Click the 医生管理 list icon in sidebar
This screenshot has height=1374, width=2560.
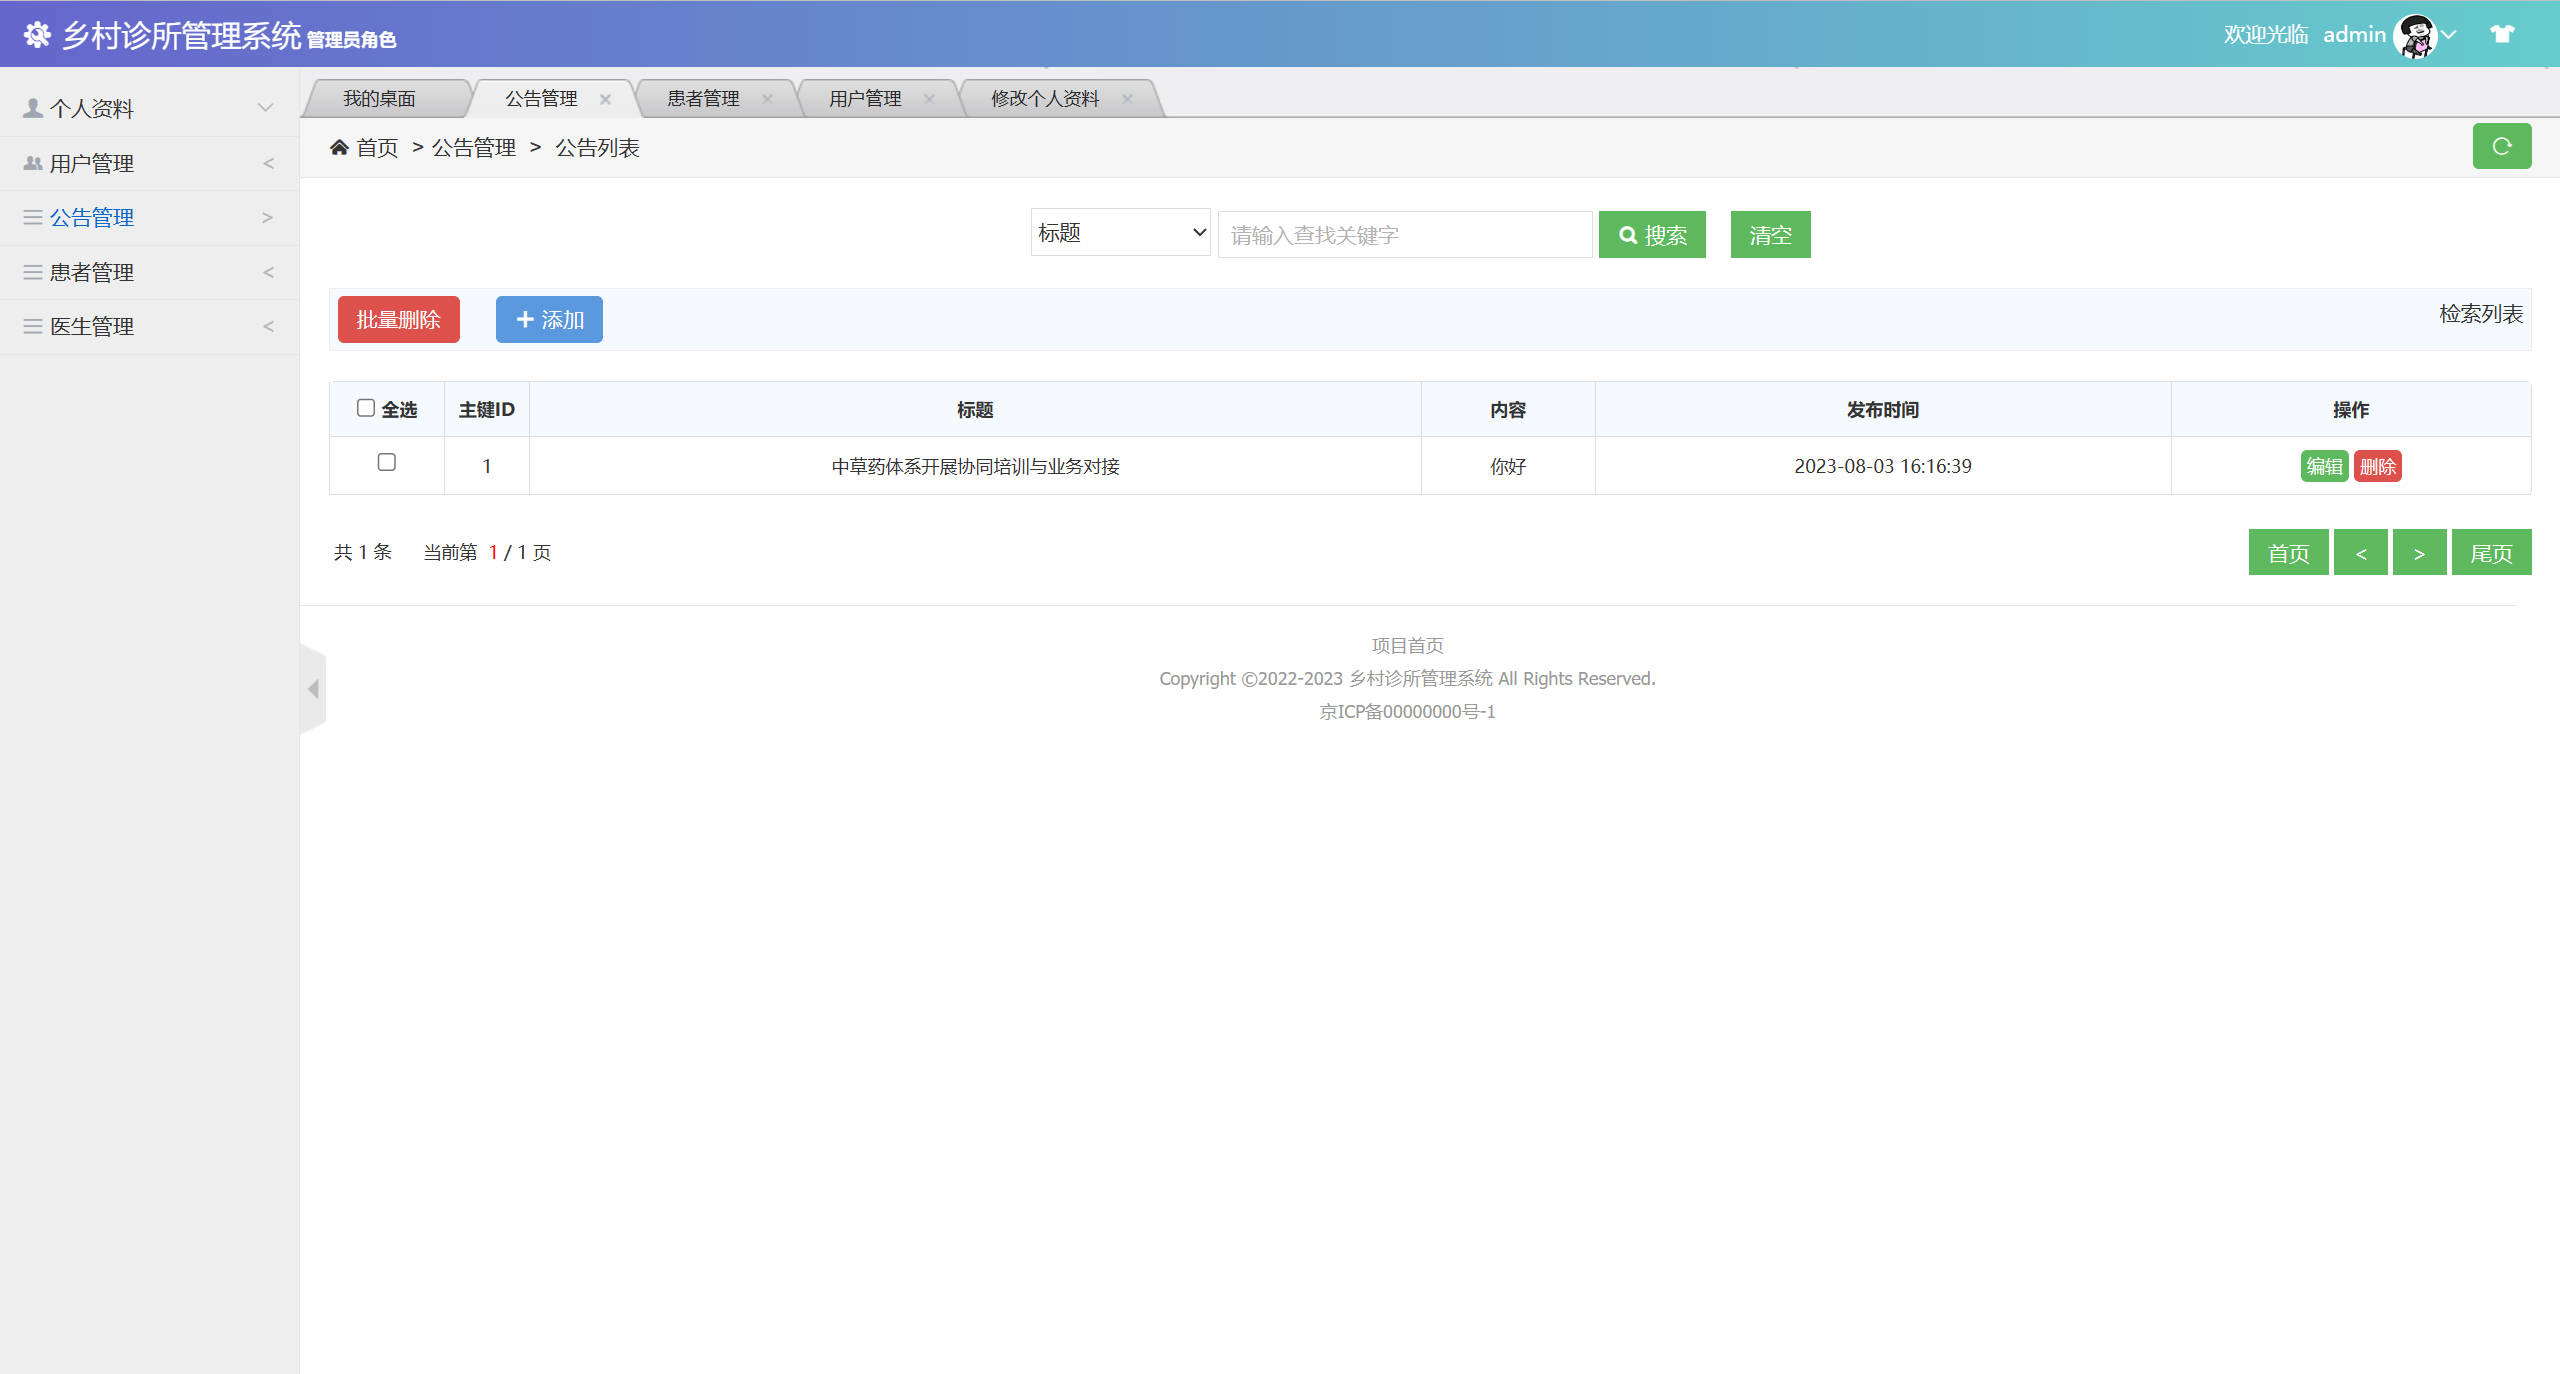[x=31, y=326]
